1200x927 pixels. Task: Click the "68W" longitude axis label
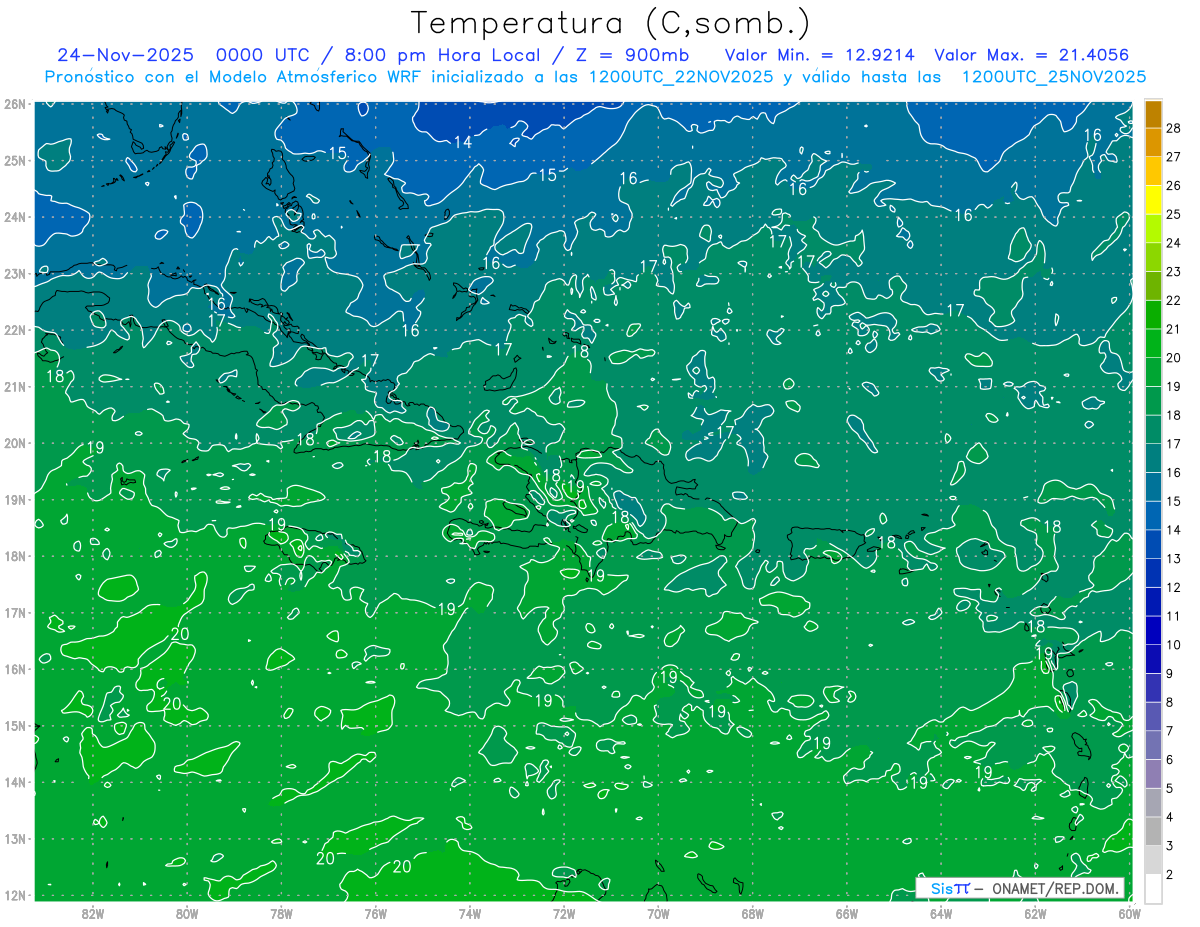tap(752, 913)
